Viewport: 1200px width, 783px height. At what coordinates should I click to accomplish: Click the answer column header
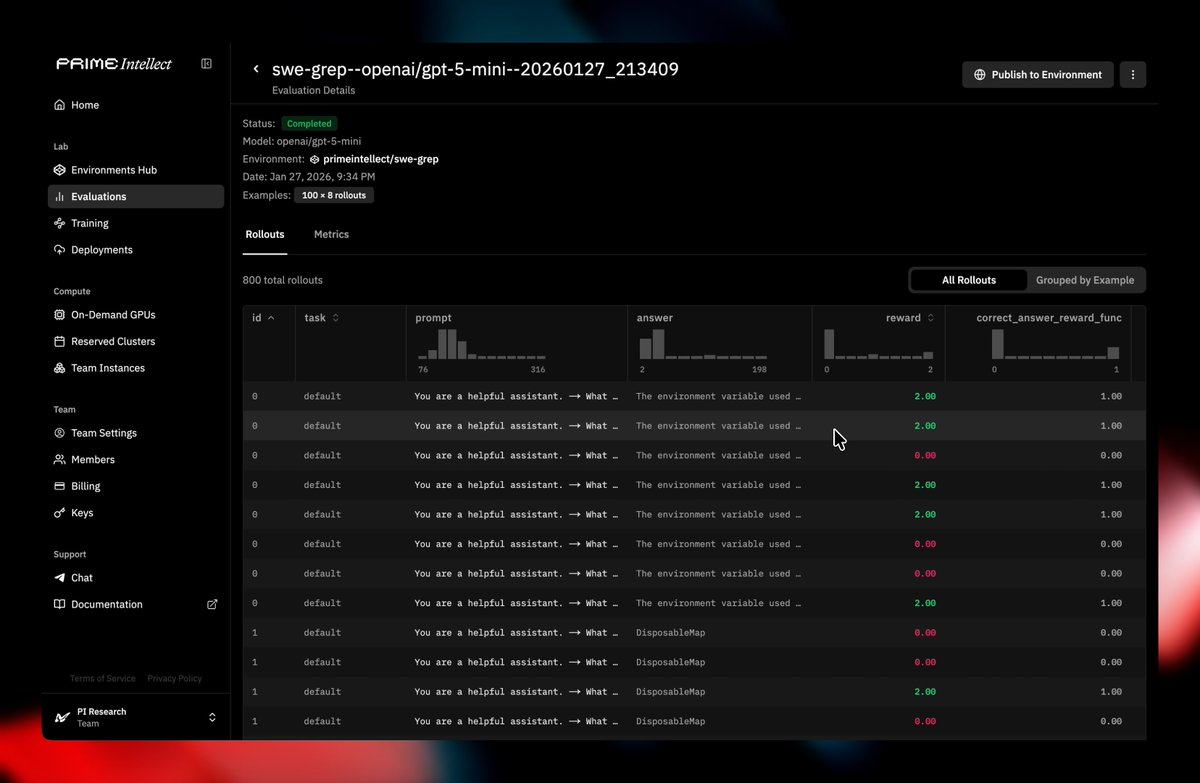[x=655, y=318]
